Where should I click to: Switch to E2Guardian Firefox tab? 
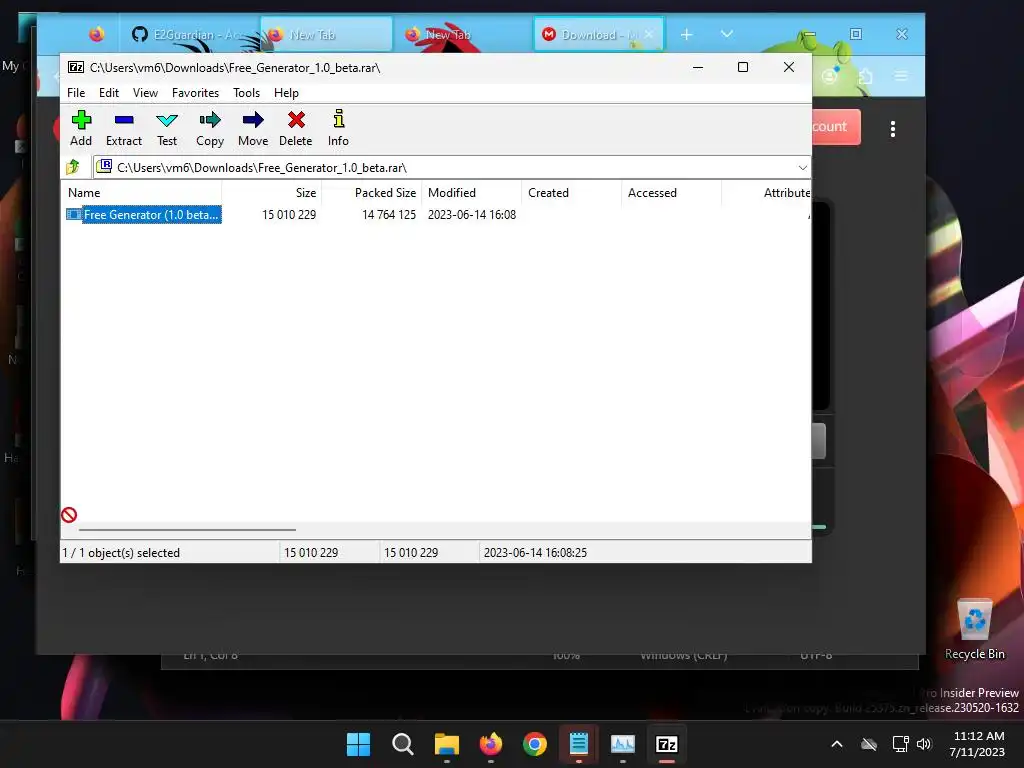[188, 34]
